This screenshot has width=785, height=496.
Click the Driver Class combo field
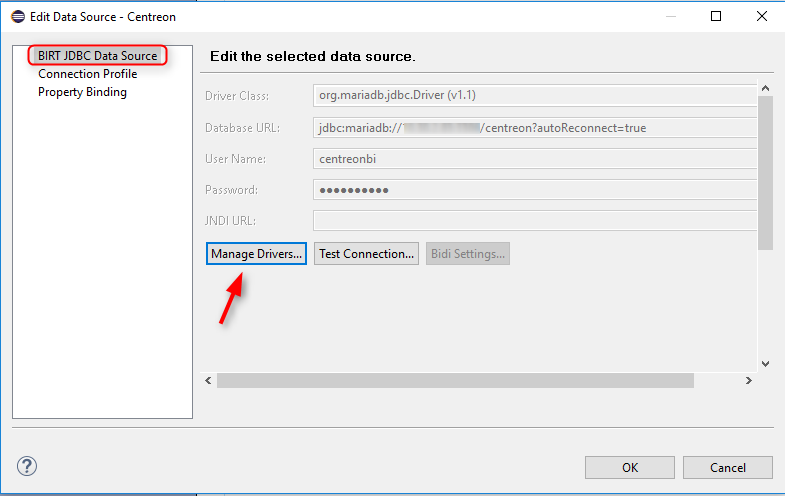point(534,96)
